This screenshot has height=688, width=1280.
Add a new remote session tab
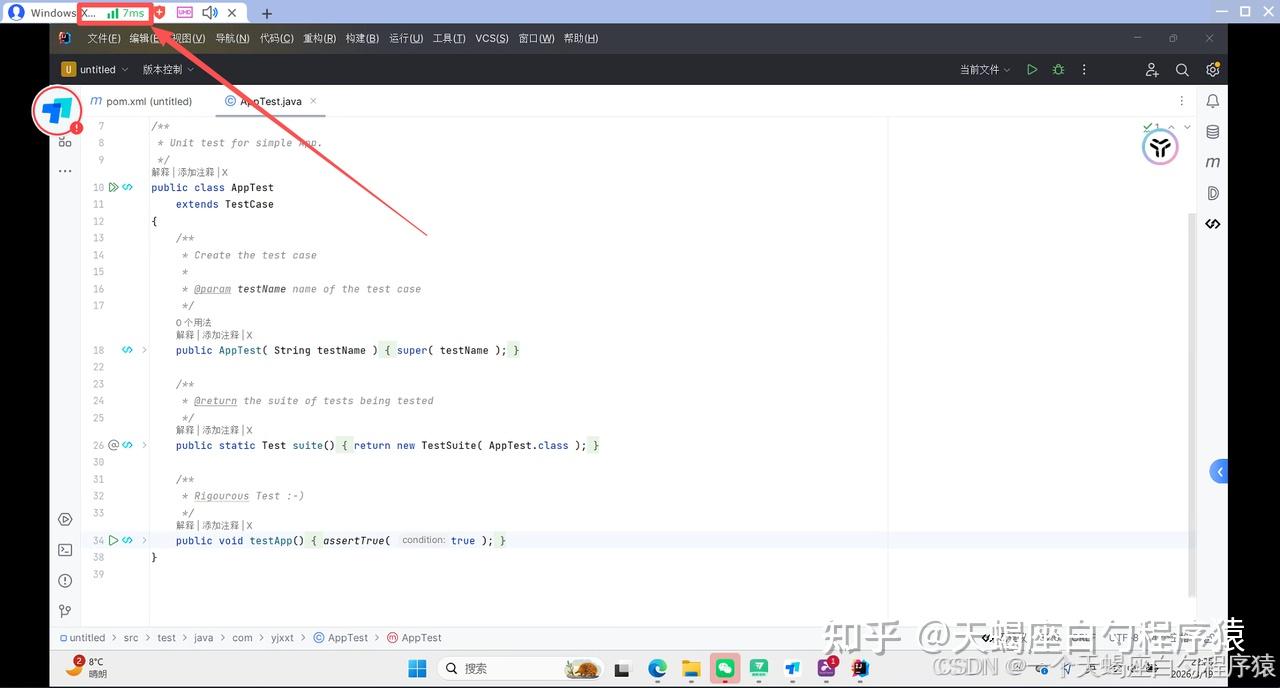266,14
